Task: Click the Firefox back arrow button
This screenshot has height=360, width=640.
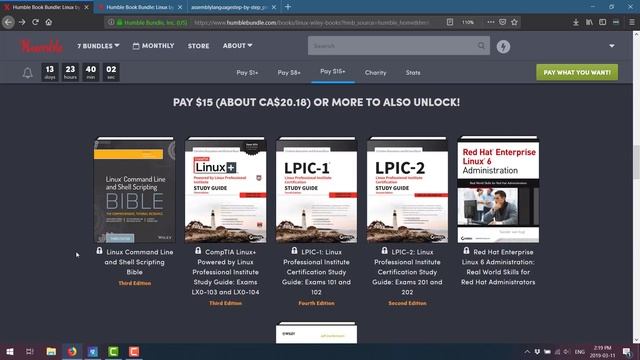Action: tap(8, 22)
